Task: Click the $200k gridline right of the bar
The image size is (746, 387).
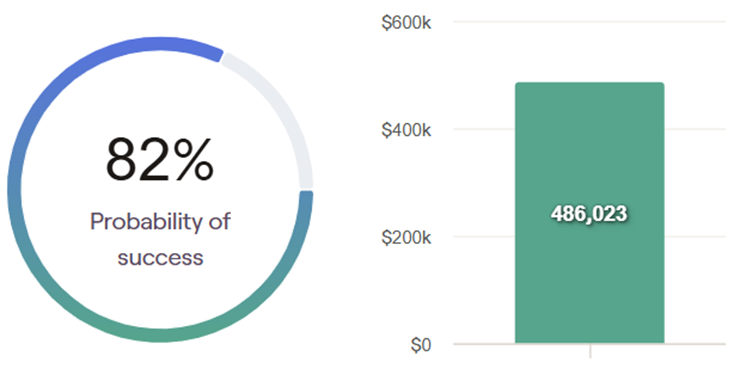Action: [695, 236]
